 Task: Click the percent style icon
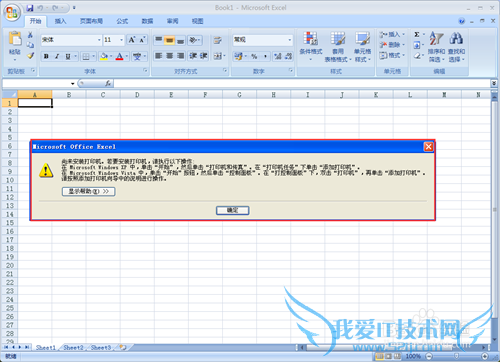click(254, 56)
